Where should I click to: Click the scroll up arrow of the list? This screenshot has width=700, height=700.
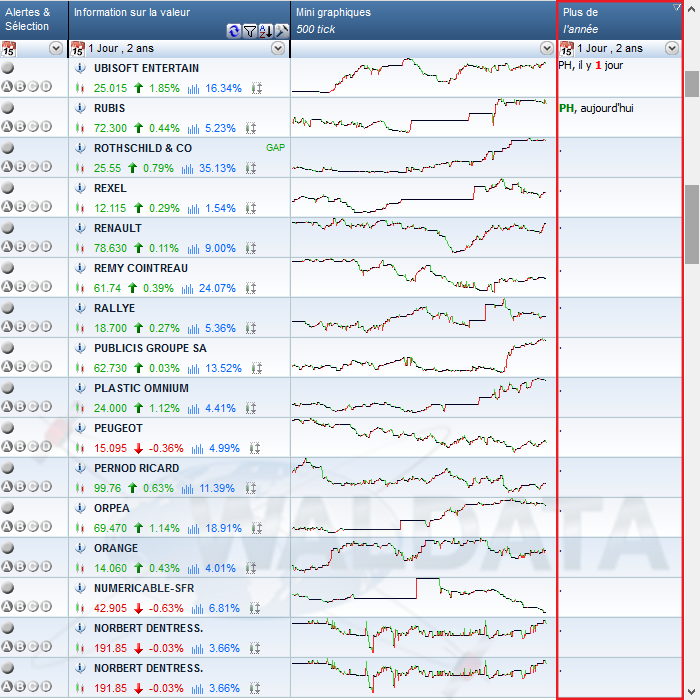(692, 8)
